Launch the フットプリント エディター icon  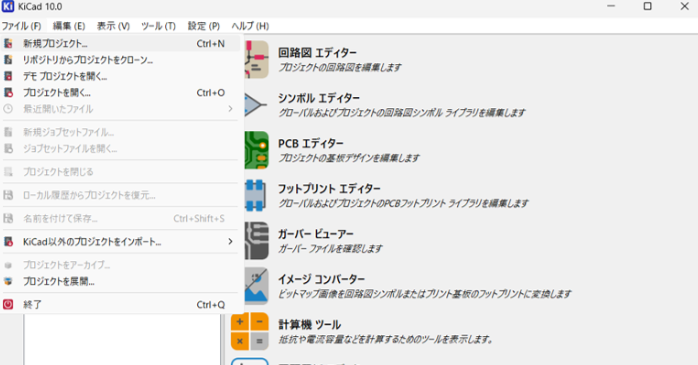255,195
